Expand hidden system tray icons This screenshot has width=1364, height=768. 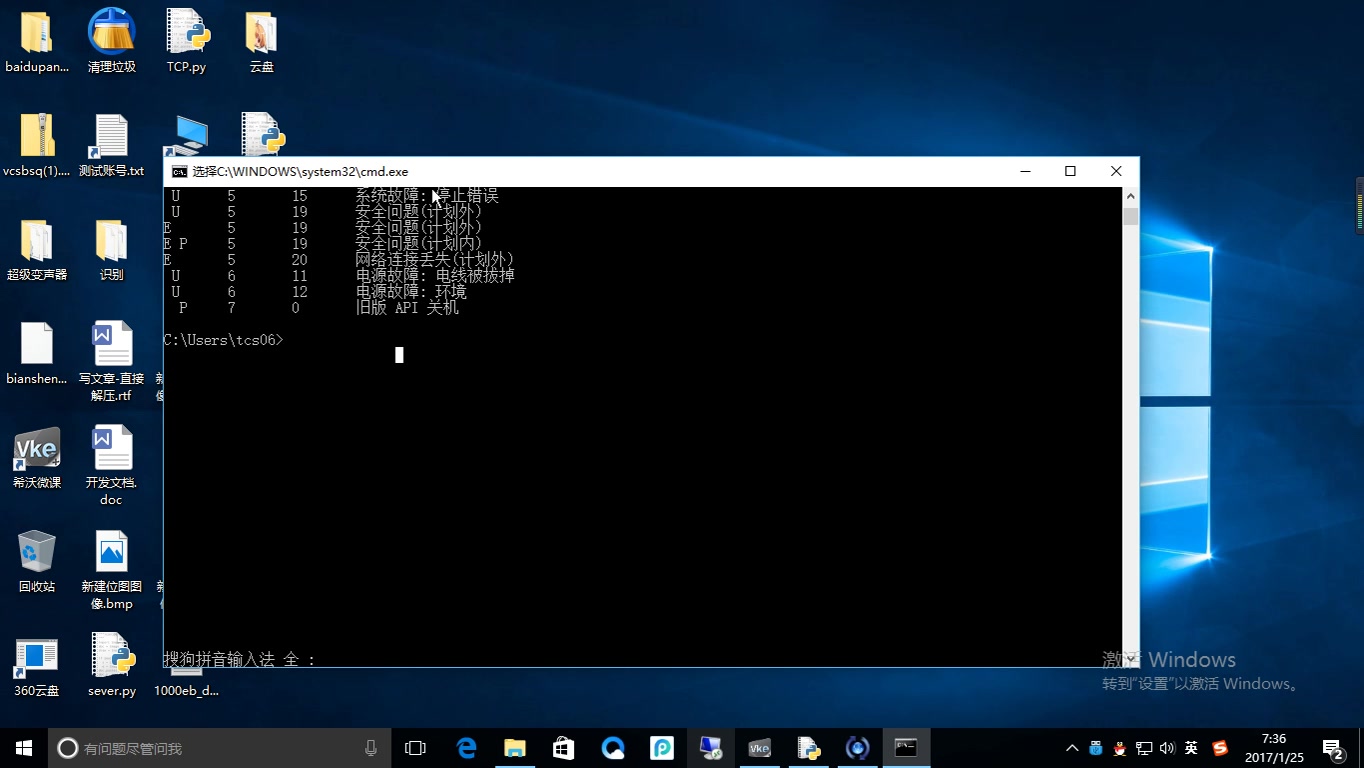1071,747
